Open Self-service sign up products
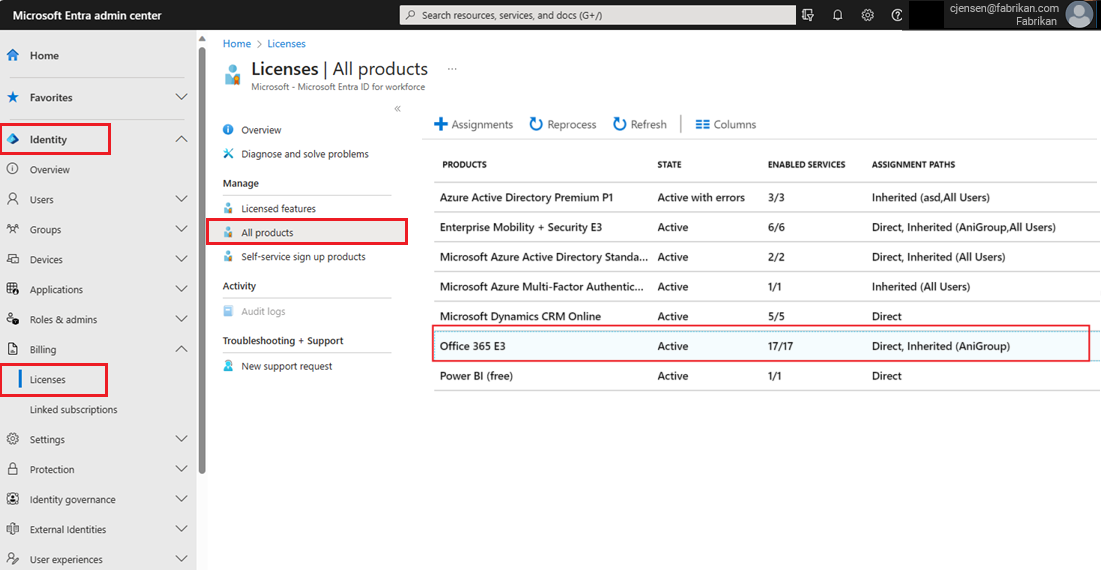This screenshot has width=1101, height=570. coord(303,257)
